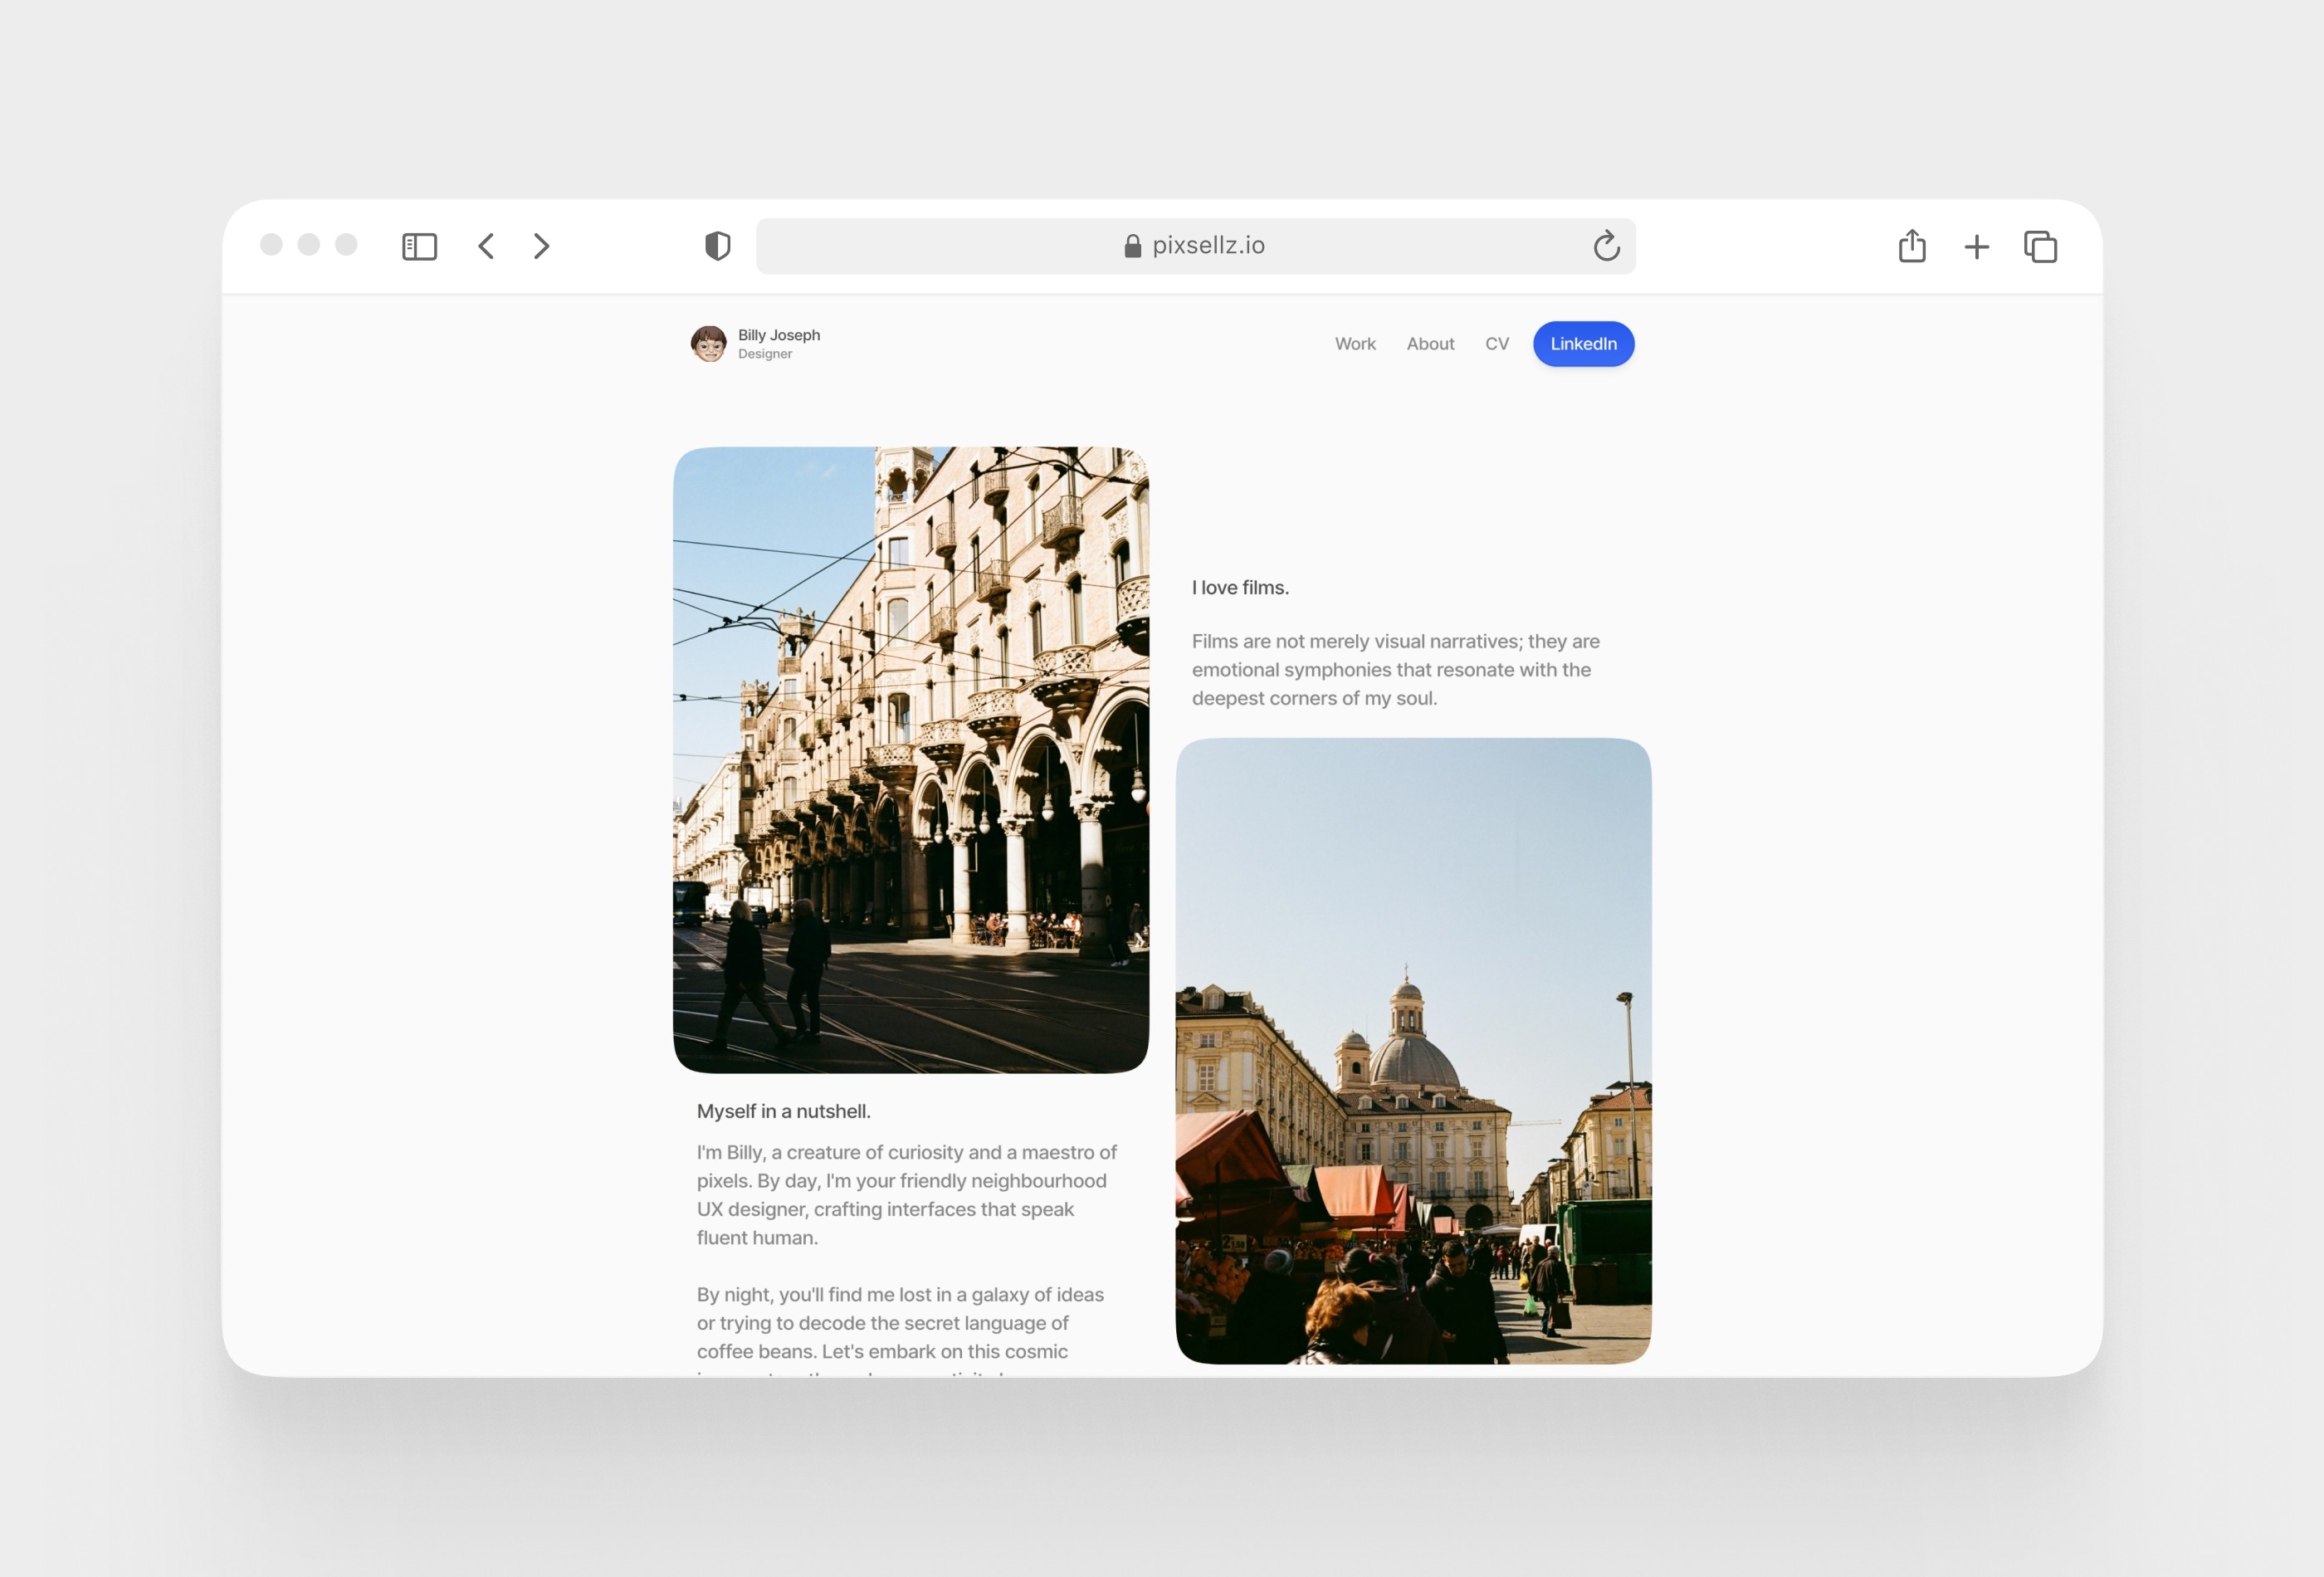2324x1577 pixels.
Task: Click the share/export icon
Action: (1911, 245)
